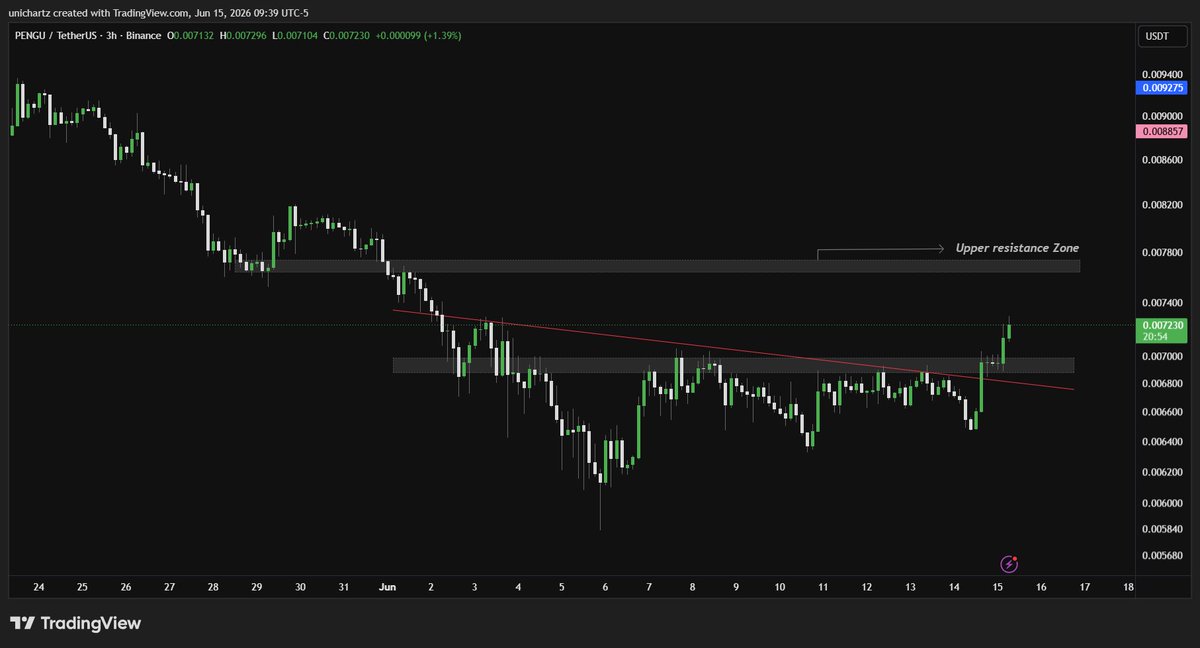Click the date label 6 on the time axis
Screen dimensions: 1200x648
coord(605,588)
